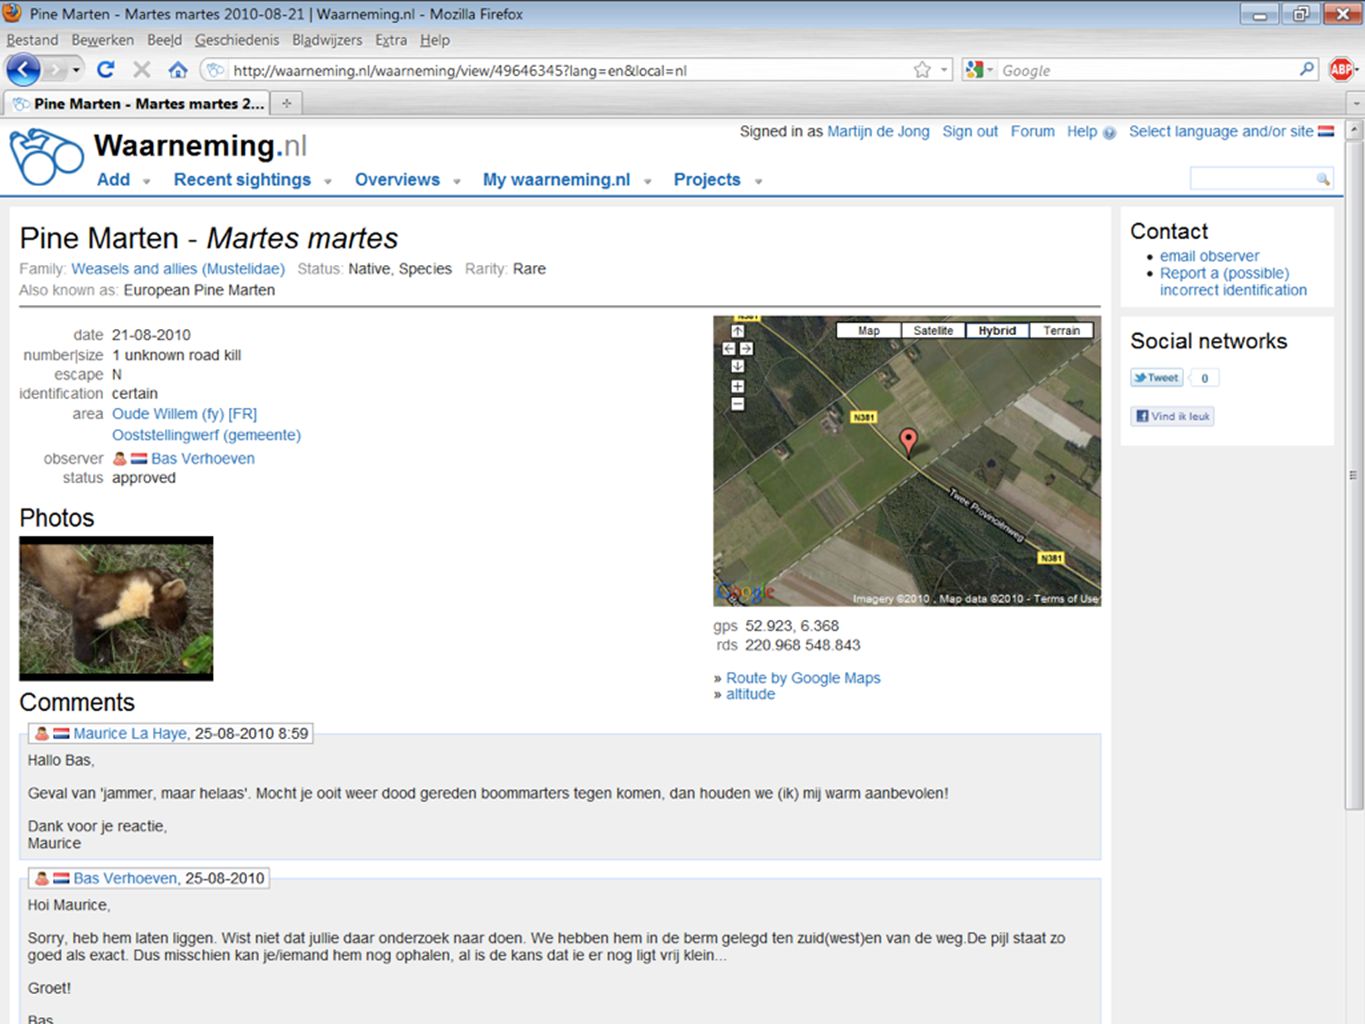
Task: Click the Waarneming.nl binoculars logo
Action: pyautogui.click(x=46, y=157)
